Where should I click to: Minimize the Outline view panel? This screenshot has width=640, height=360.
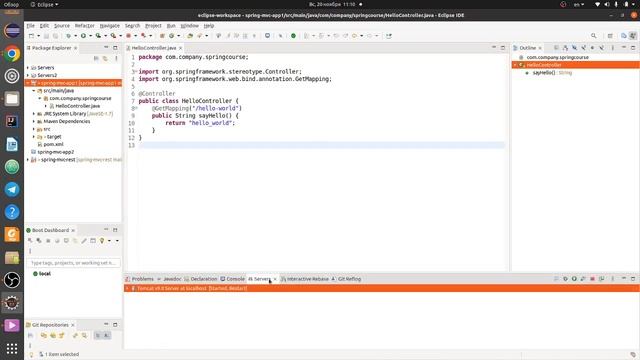pyautogui.click(x=624, y=48)
